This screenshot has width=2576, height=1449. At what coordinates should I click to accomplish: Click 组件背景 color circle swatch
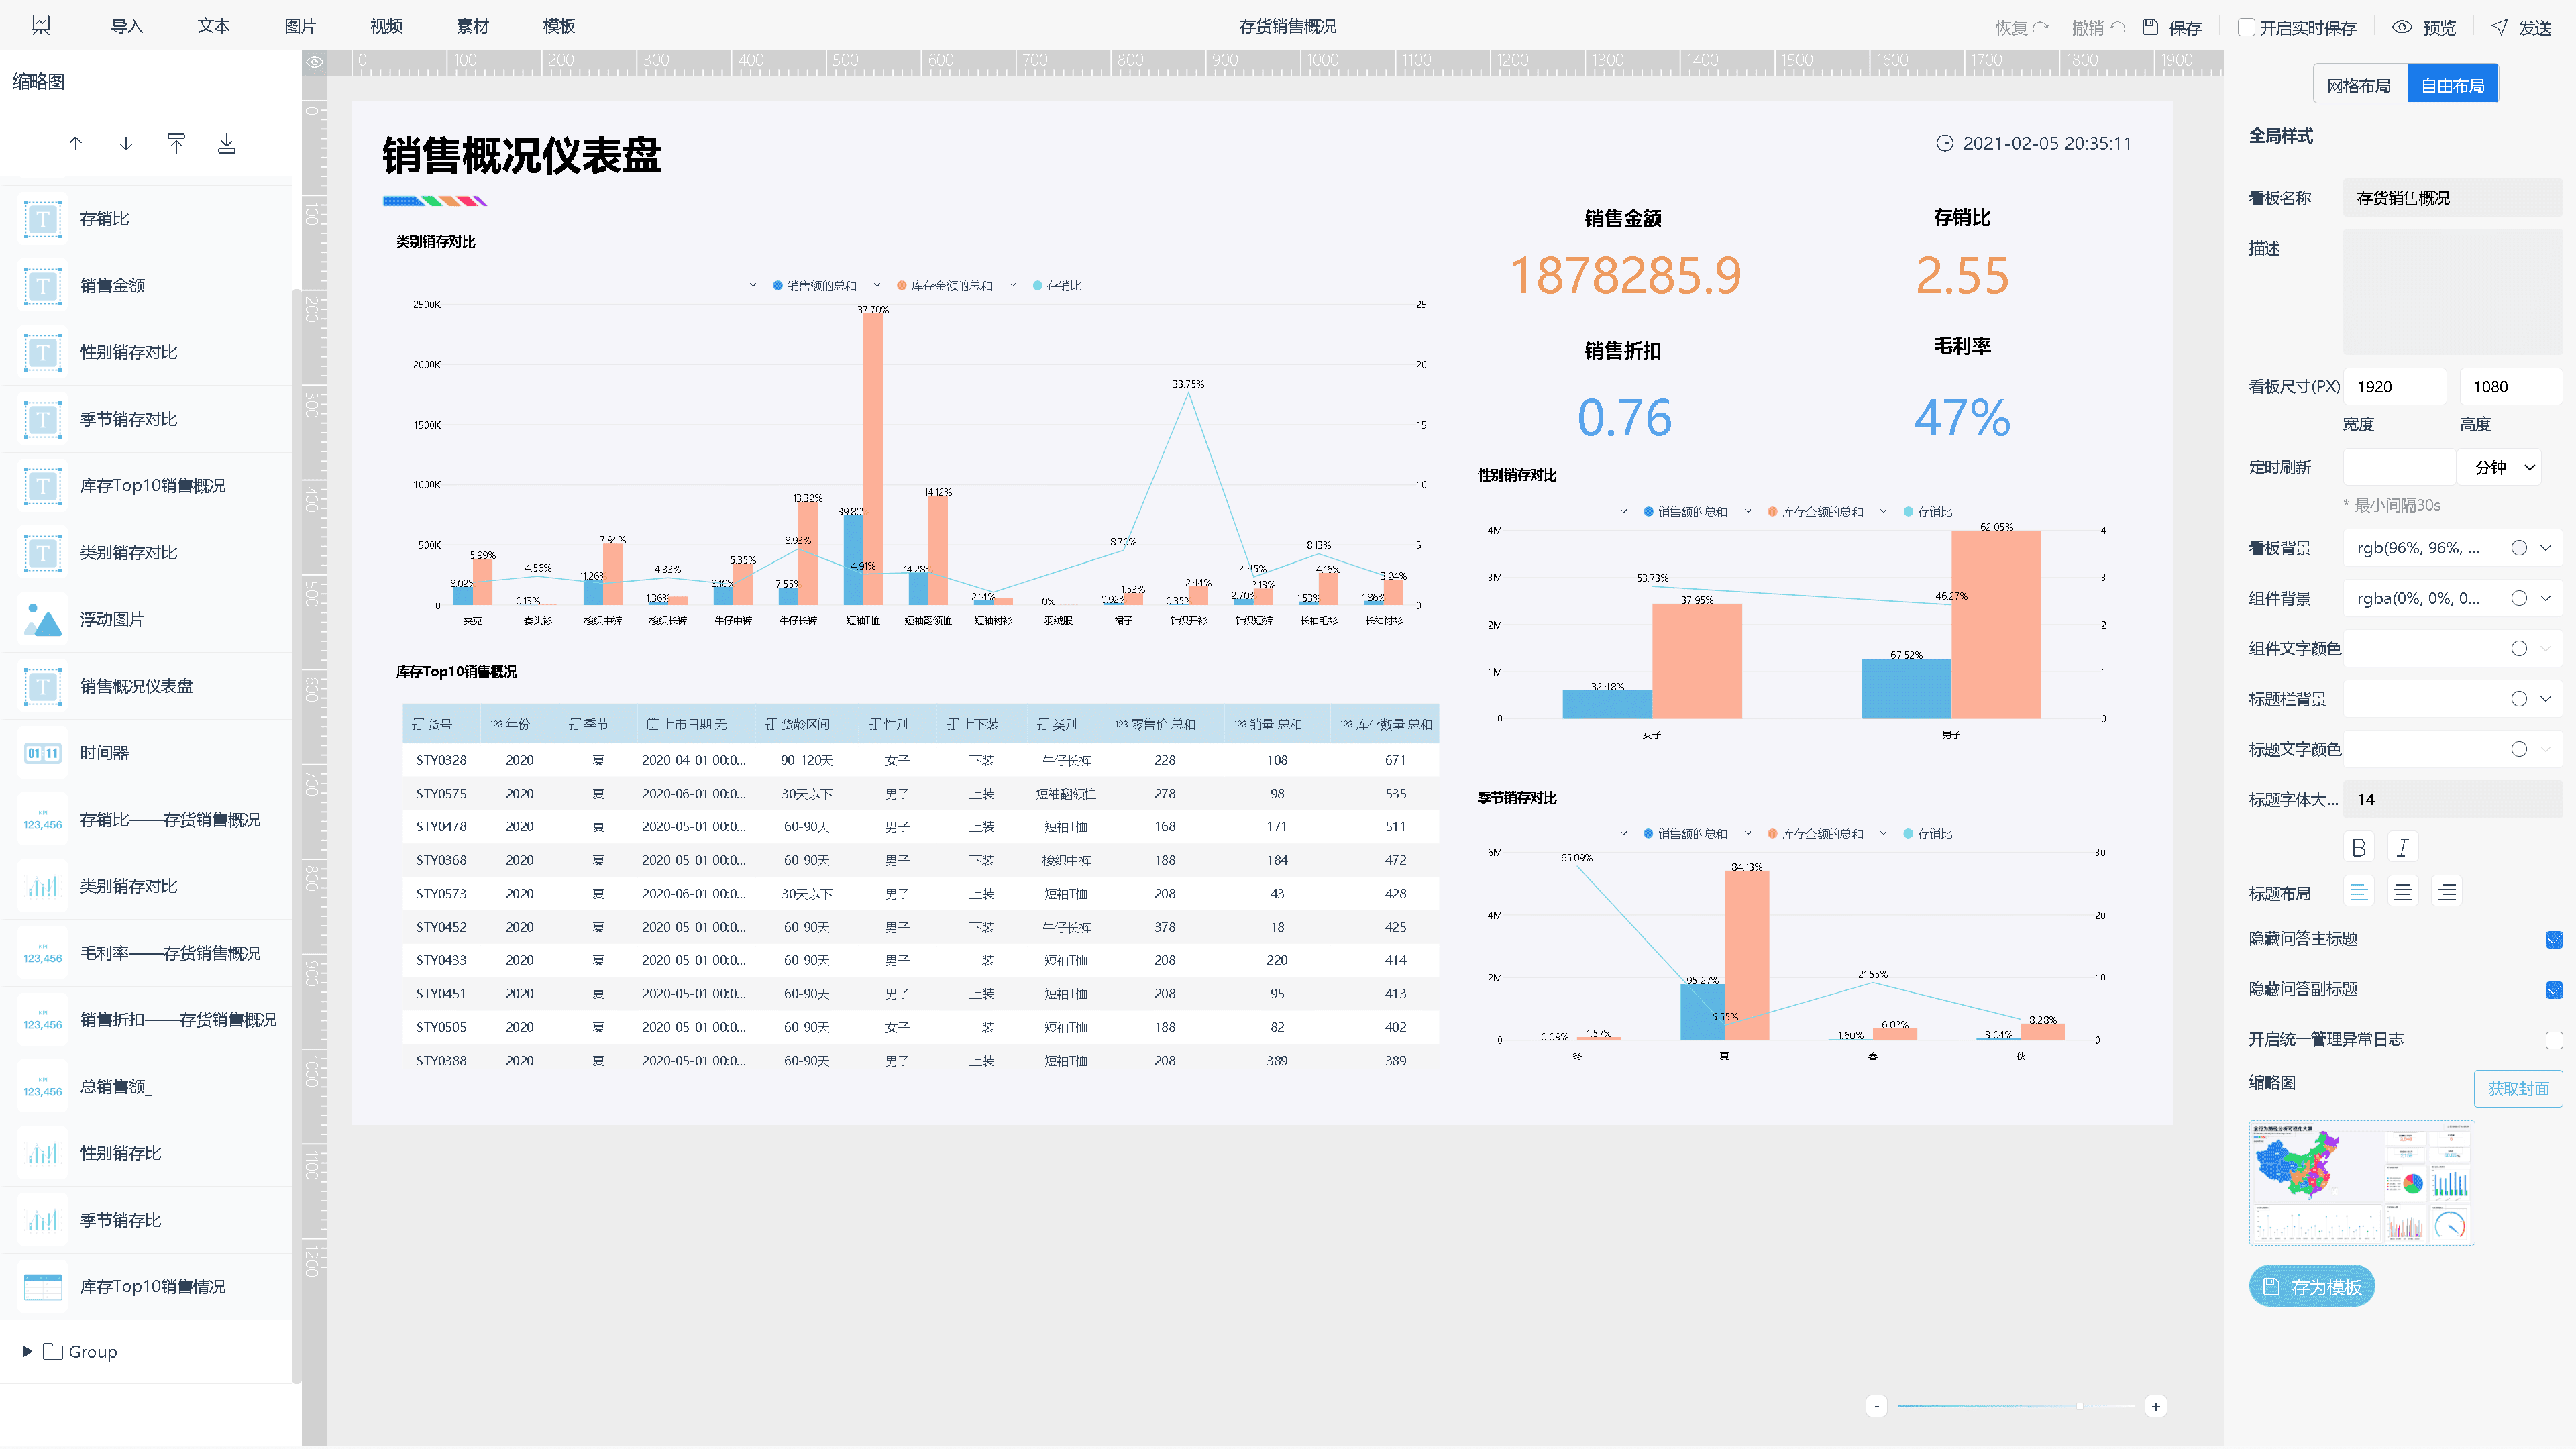pos(2519,598)
